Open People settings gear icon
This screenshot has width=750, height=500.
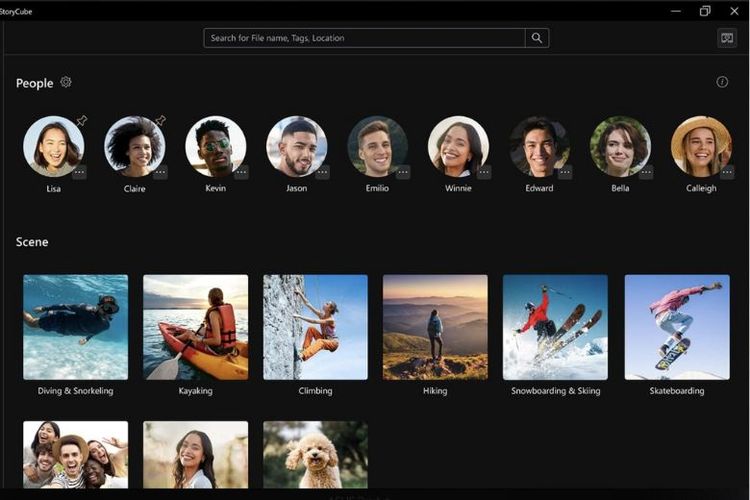(66, 83)
